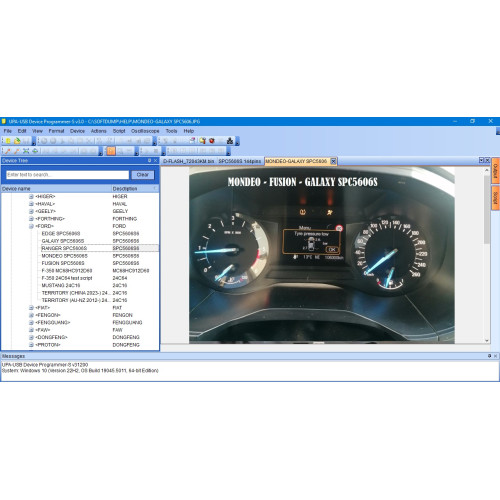This screenshot has height=500, width=500.
Task: Open the Help menu
Action: click(x=189, y=131)
